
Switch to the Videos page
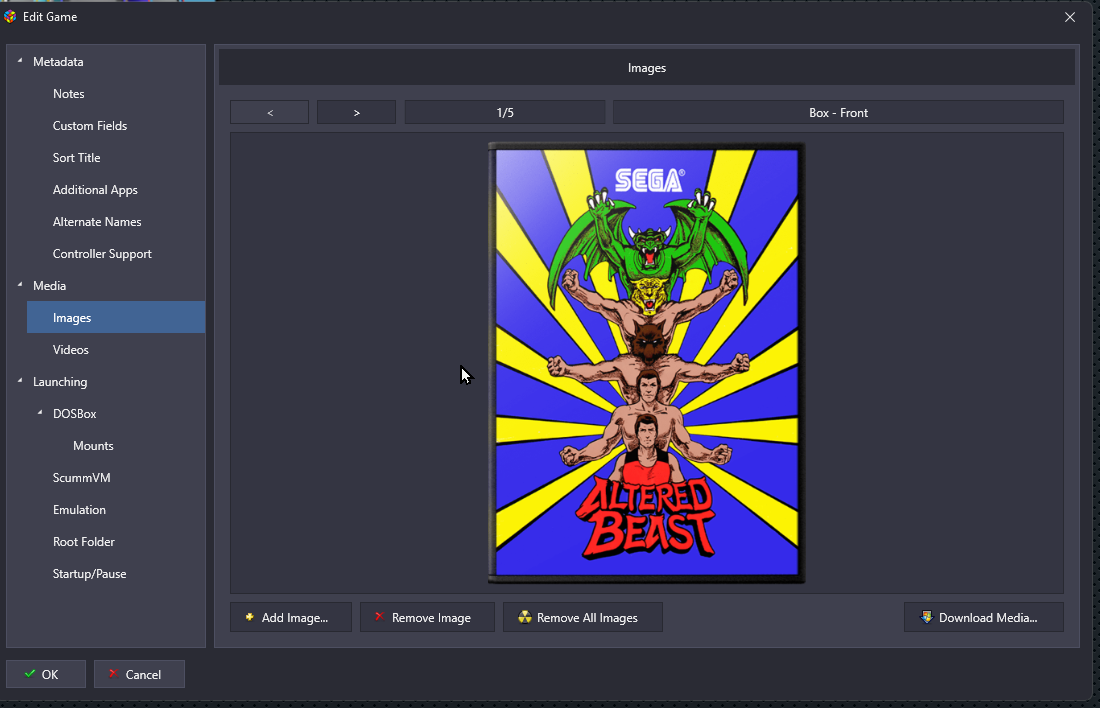(x=71, y=349)
